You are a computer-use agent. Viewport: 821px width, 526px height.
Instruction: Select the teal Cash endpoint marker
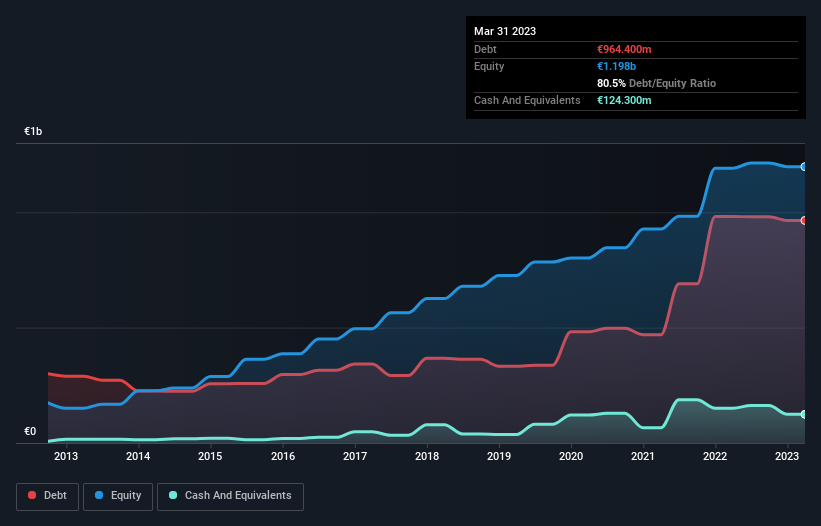click(x=804, y=414)
